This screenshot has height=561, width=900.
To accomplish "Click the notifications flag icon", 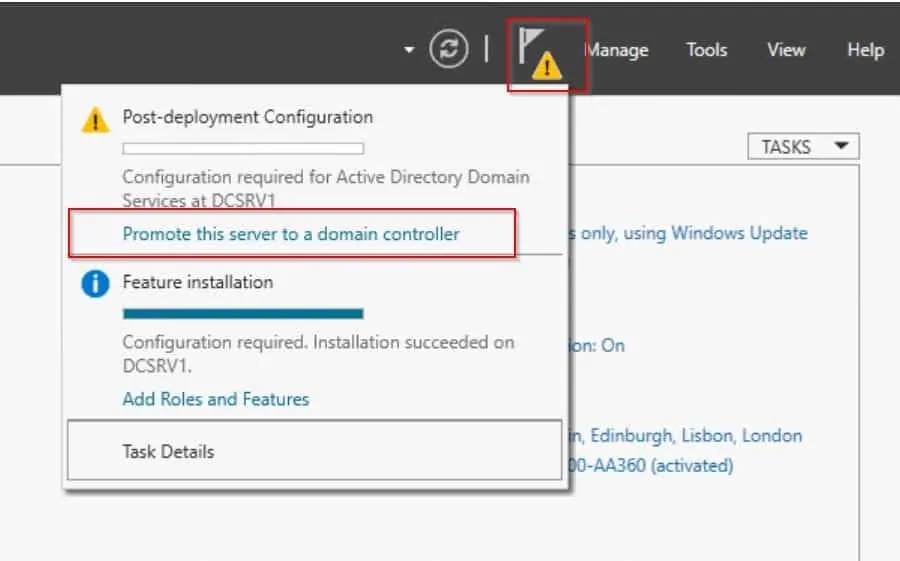I will click(540, 54).
